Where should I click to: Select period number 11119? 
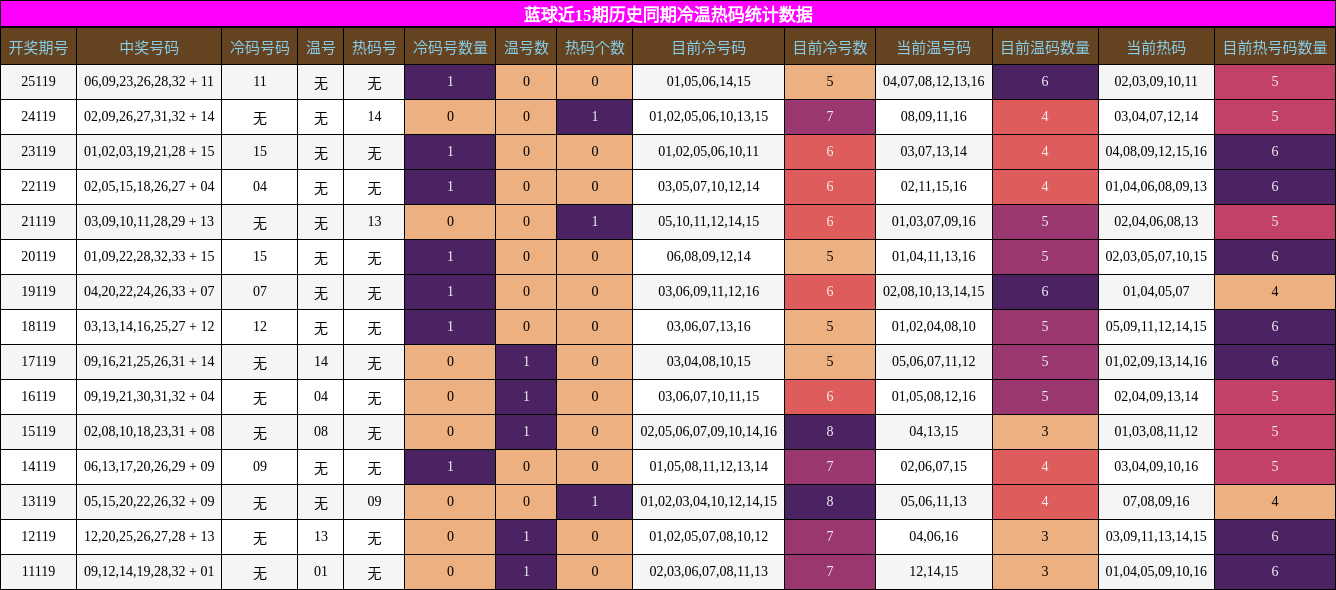pos(38,572)
